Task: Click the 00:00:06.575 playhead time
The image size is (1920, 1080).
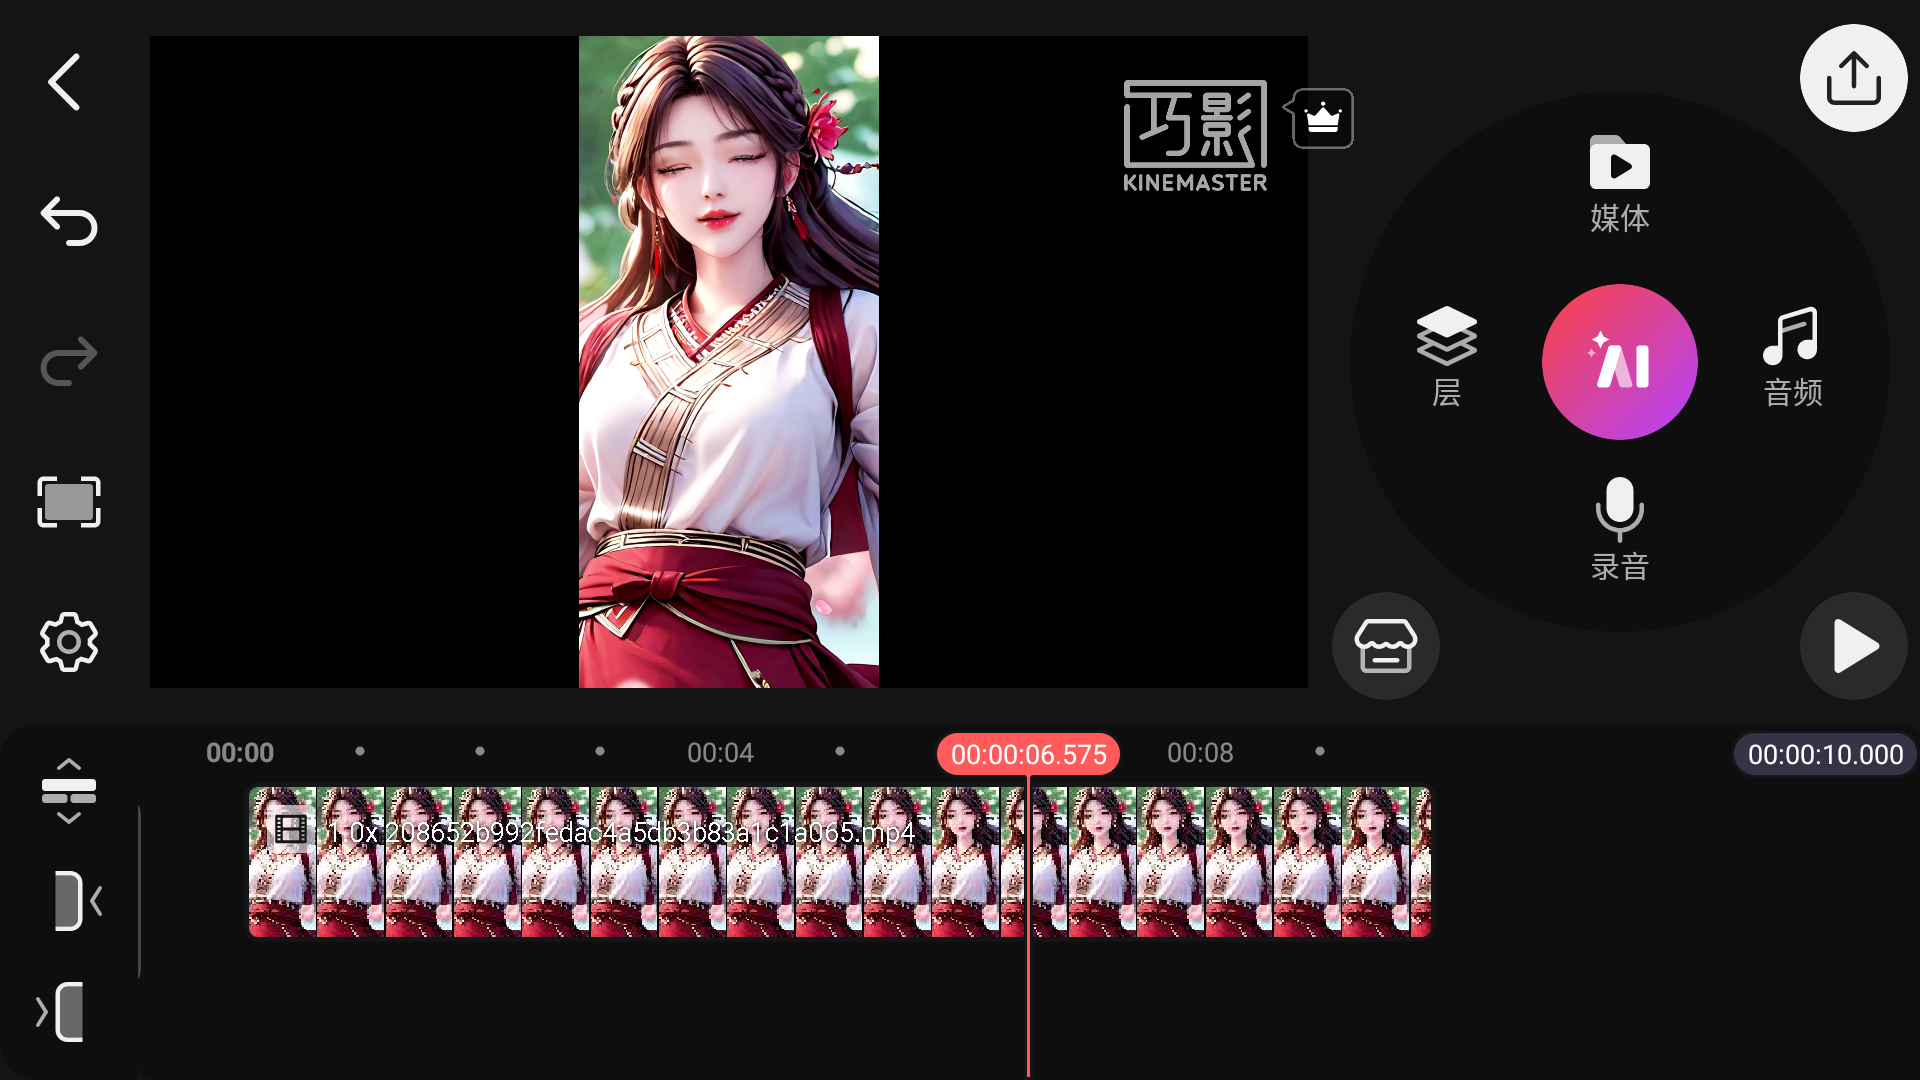Action: (x=1028, y=754)
